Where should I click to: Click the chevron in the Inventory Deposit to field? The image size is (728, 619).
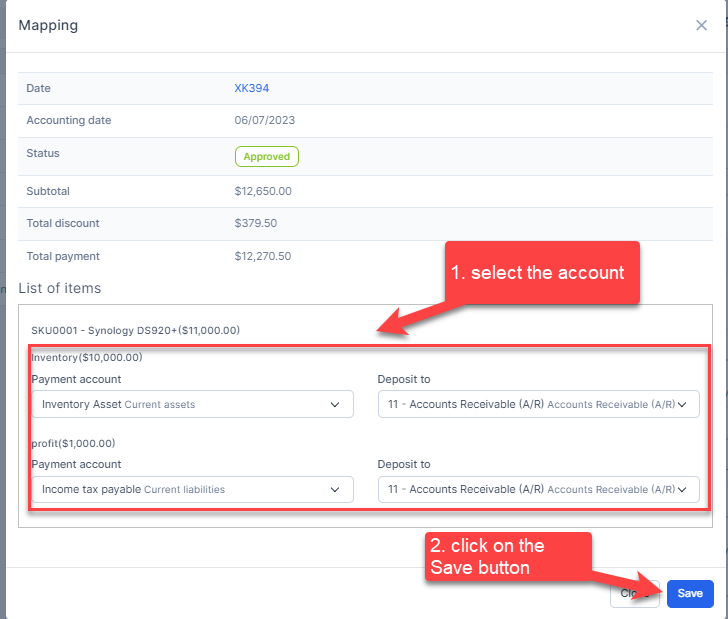coord(685,404)
